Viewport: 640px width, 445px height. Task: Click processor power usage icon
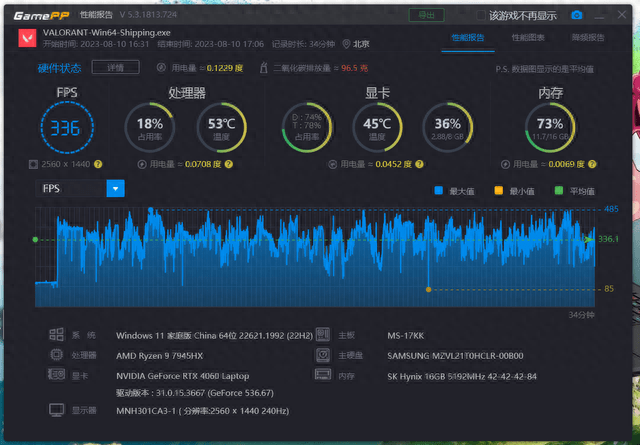point(142,164)
